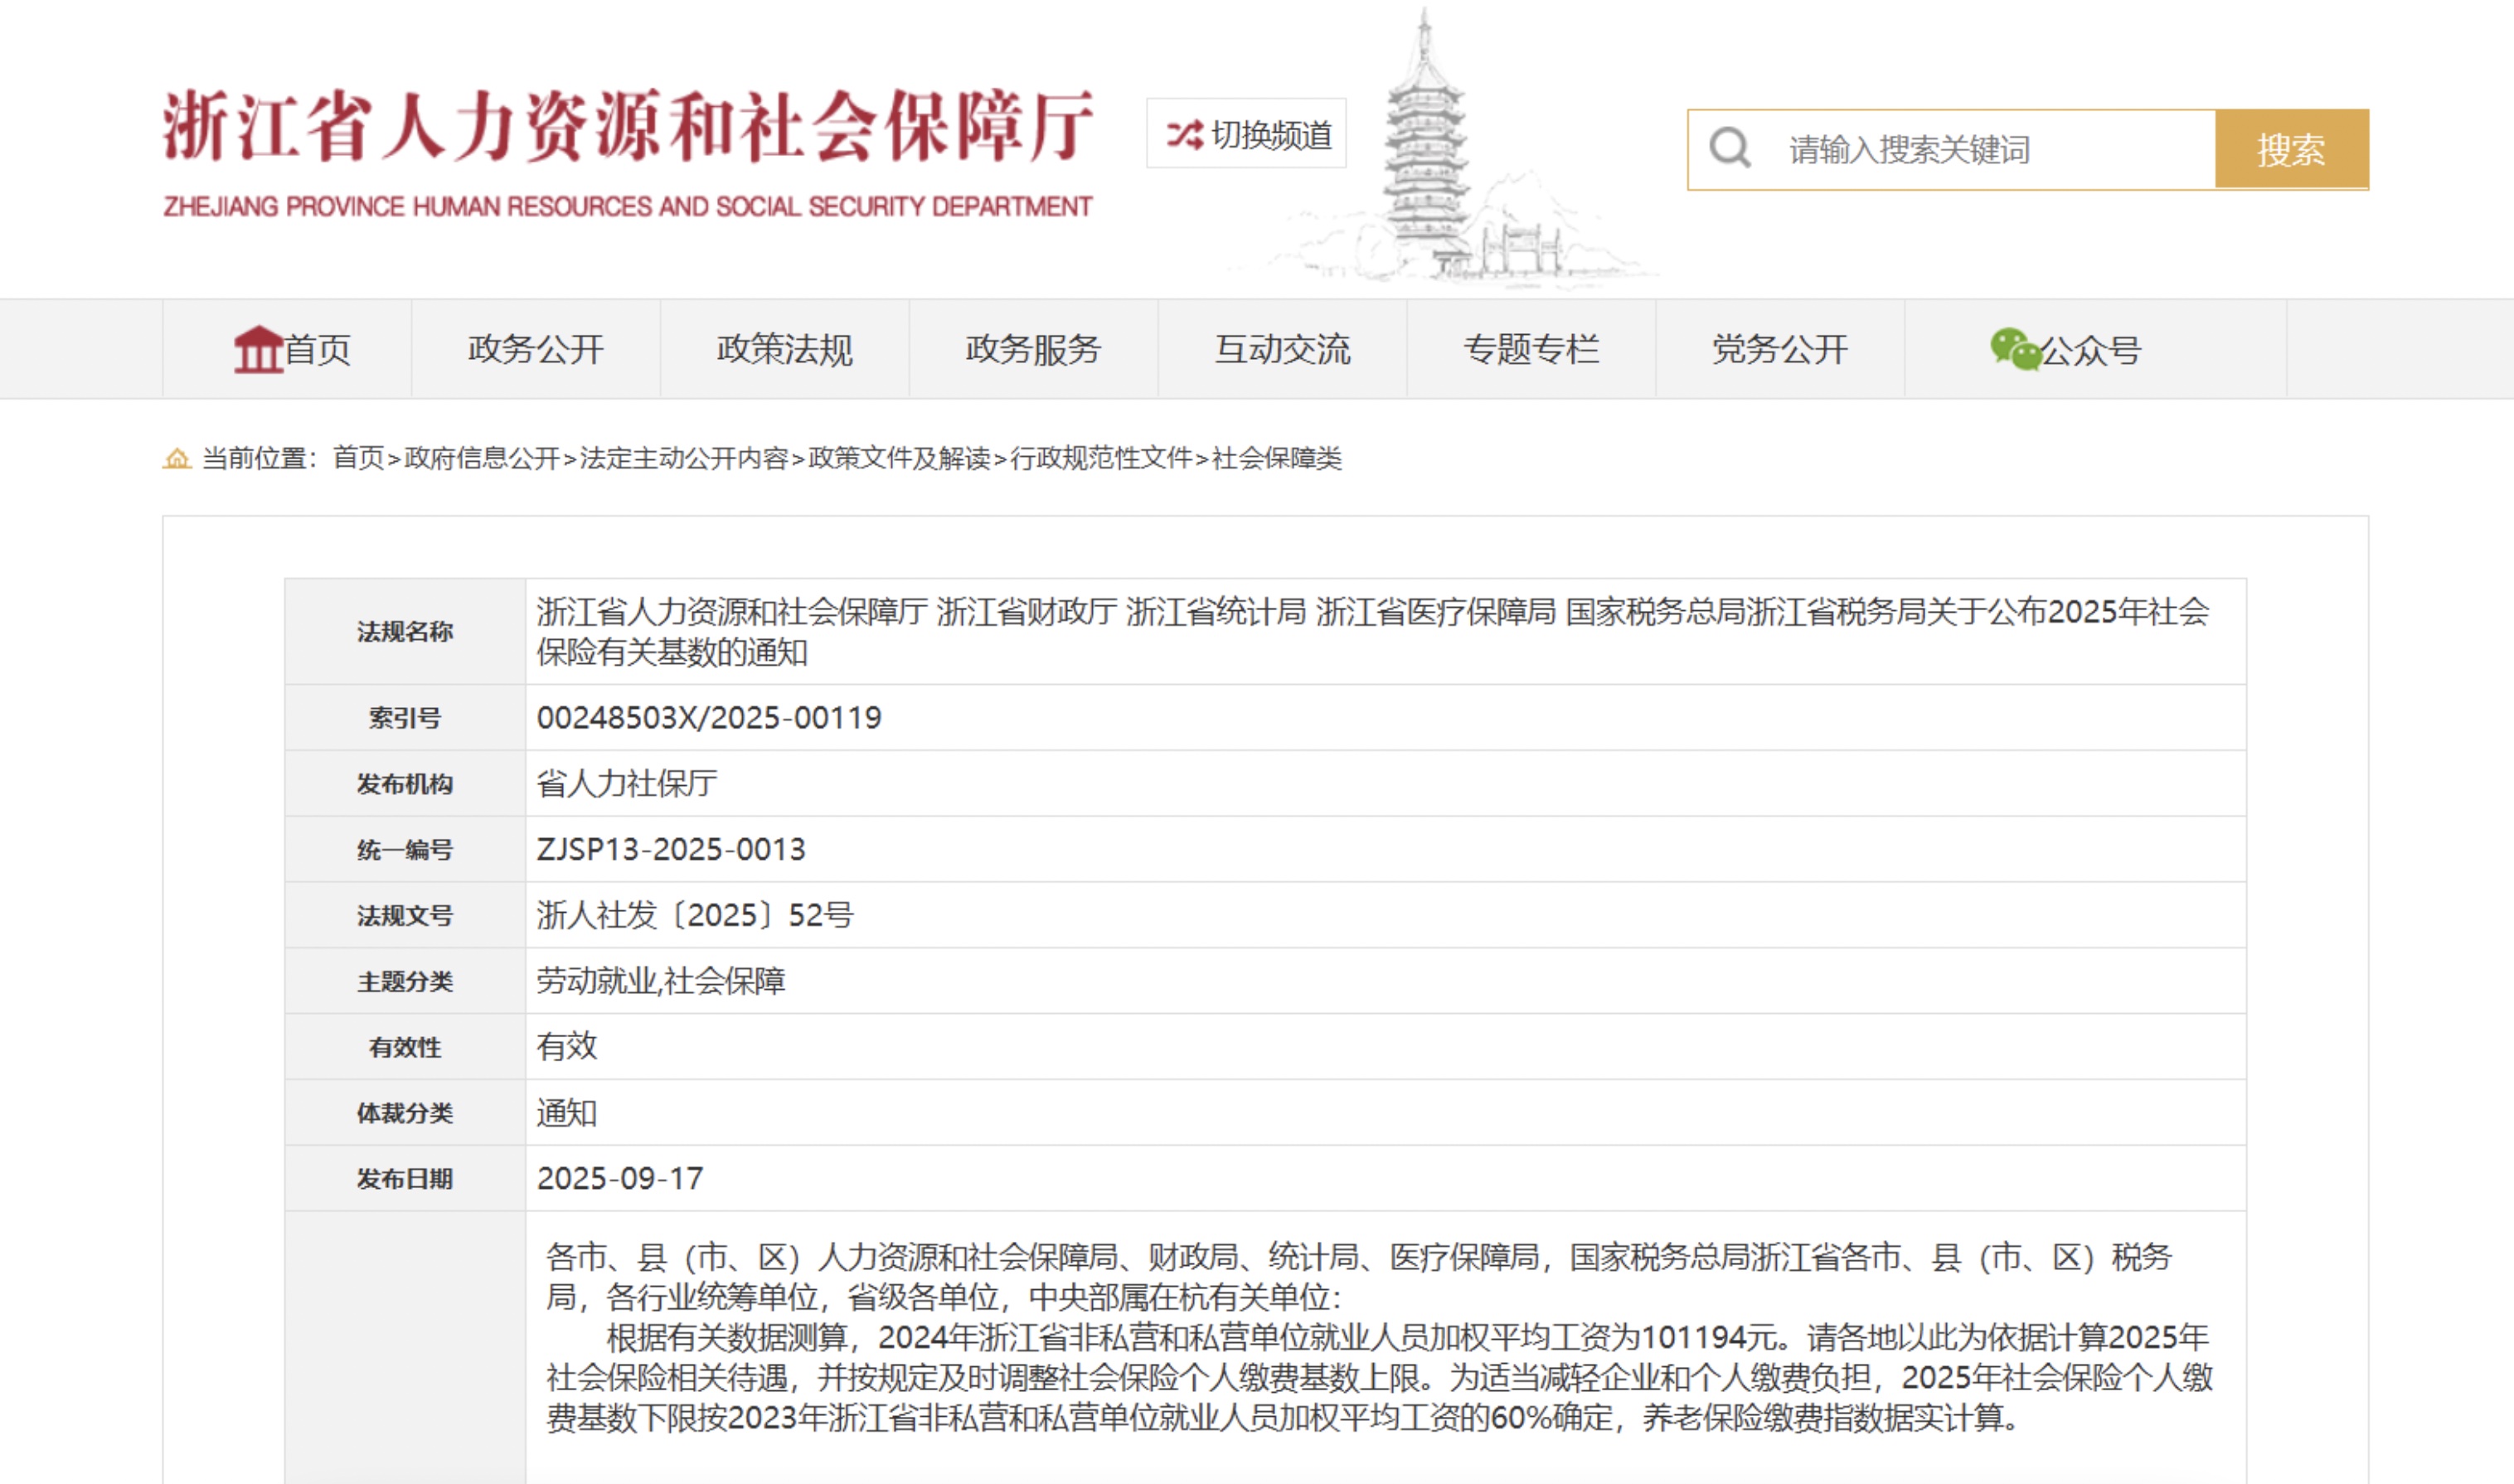
Task: Follow the 法定主动公开内容 breadcrumb link
Action: (684, 458)
